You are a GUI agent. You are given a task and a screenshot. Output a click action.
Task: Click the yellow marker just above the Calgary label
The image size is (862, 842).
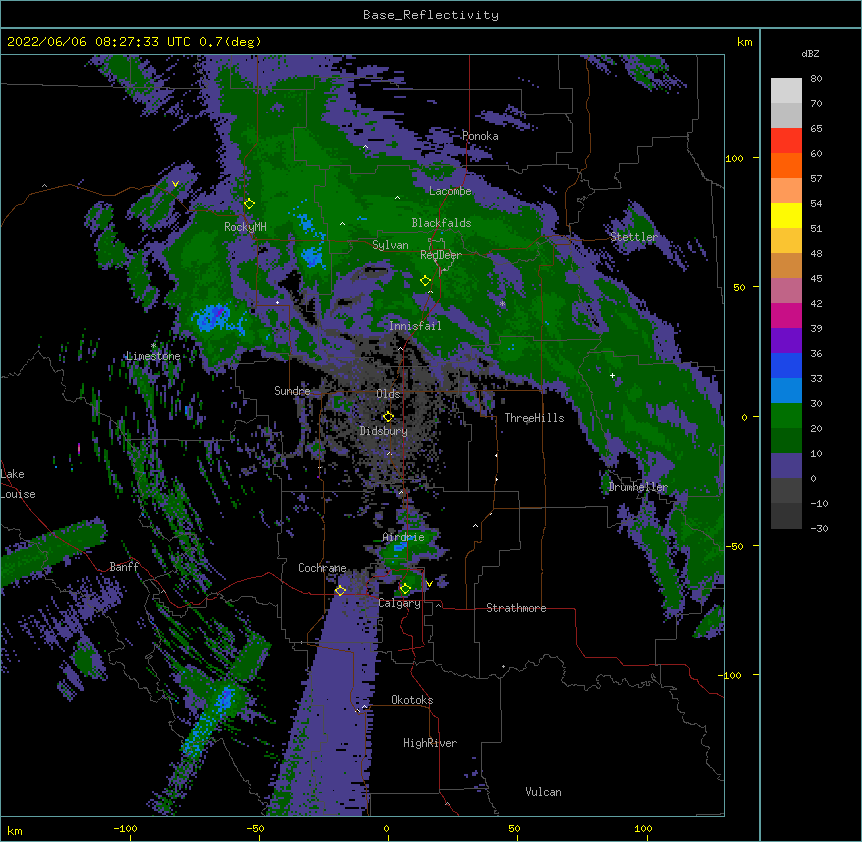(405, 589)
